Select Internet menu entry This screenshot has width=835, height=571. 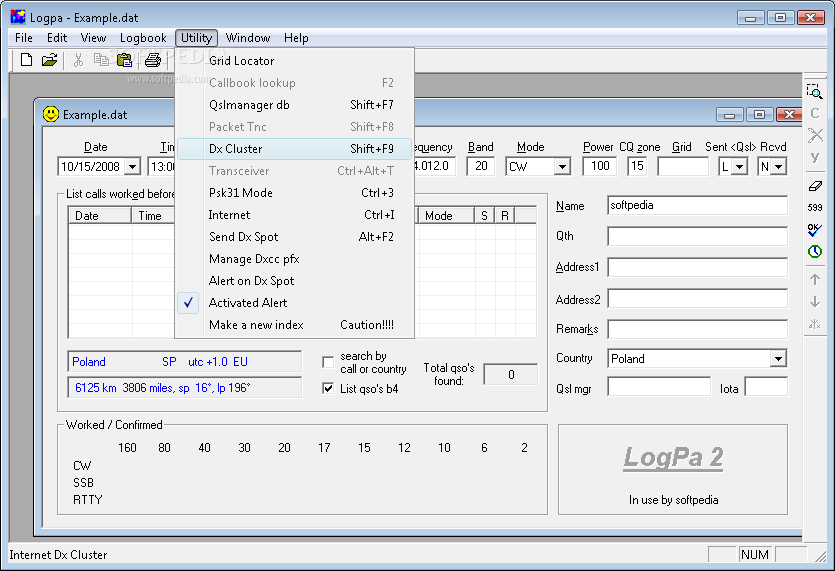[x=294, y=215]
